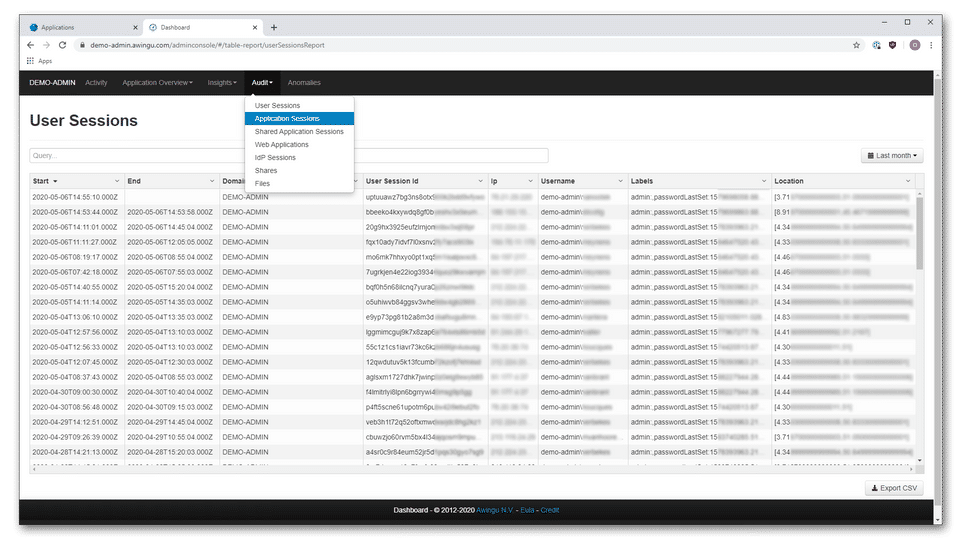Select start time 2020-05-06T14:55:10.000Z
This screenshot has width=960, height=540.
[75, 197]
